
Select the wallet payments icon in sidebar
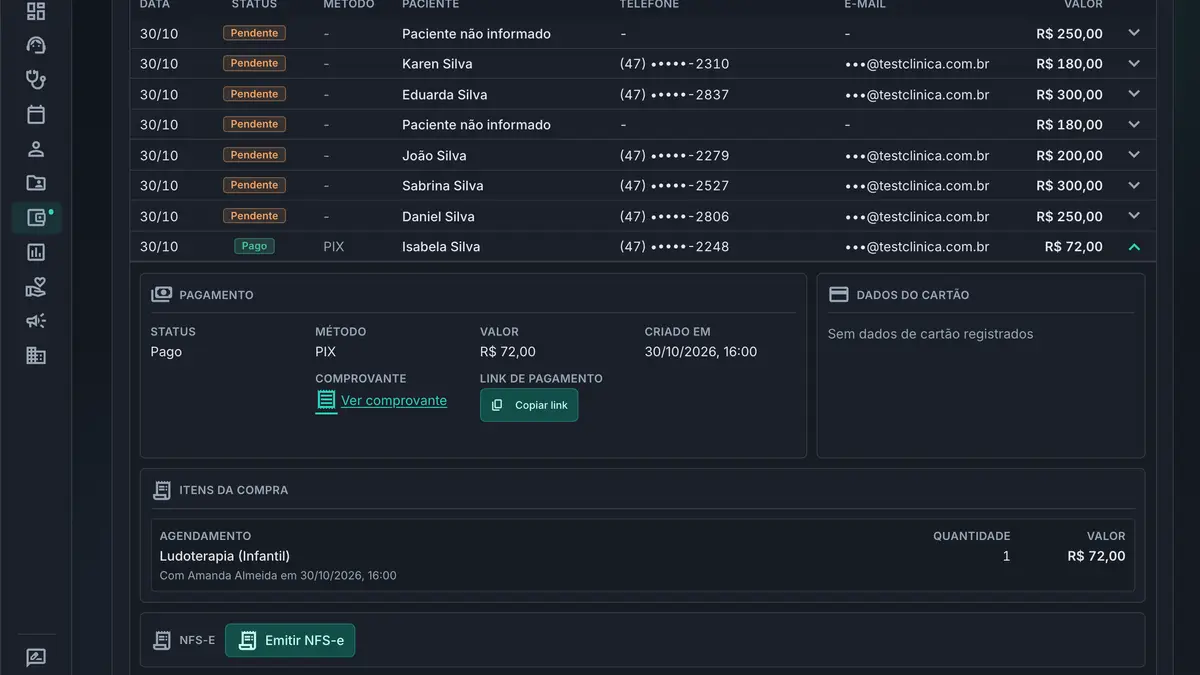click(36, 218)
